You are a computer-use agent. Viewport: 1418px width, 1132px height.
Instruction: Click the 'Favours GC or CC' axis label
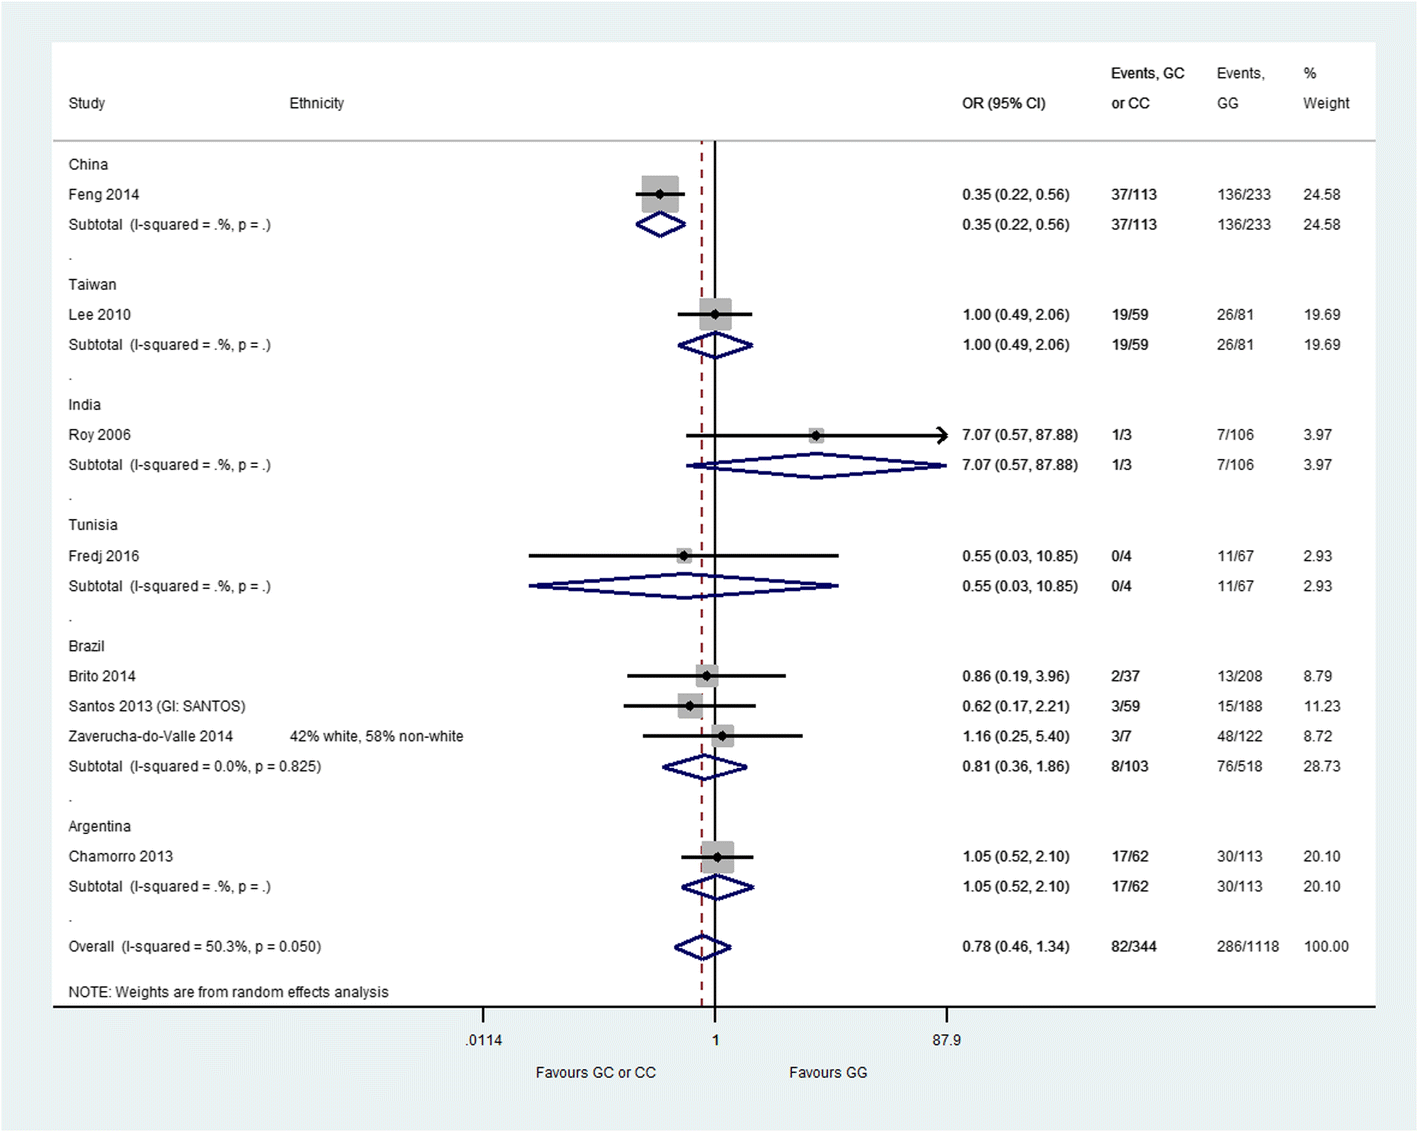click(596, 1072)
